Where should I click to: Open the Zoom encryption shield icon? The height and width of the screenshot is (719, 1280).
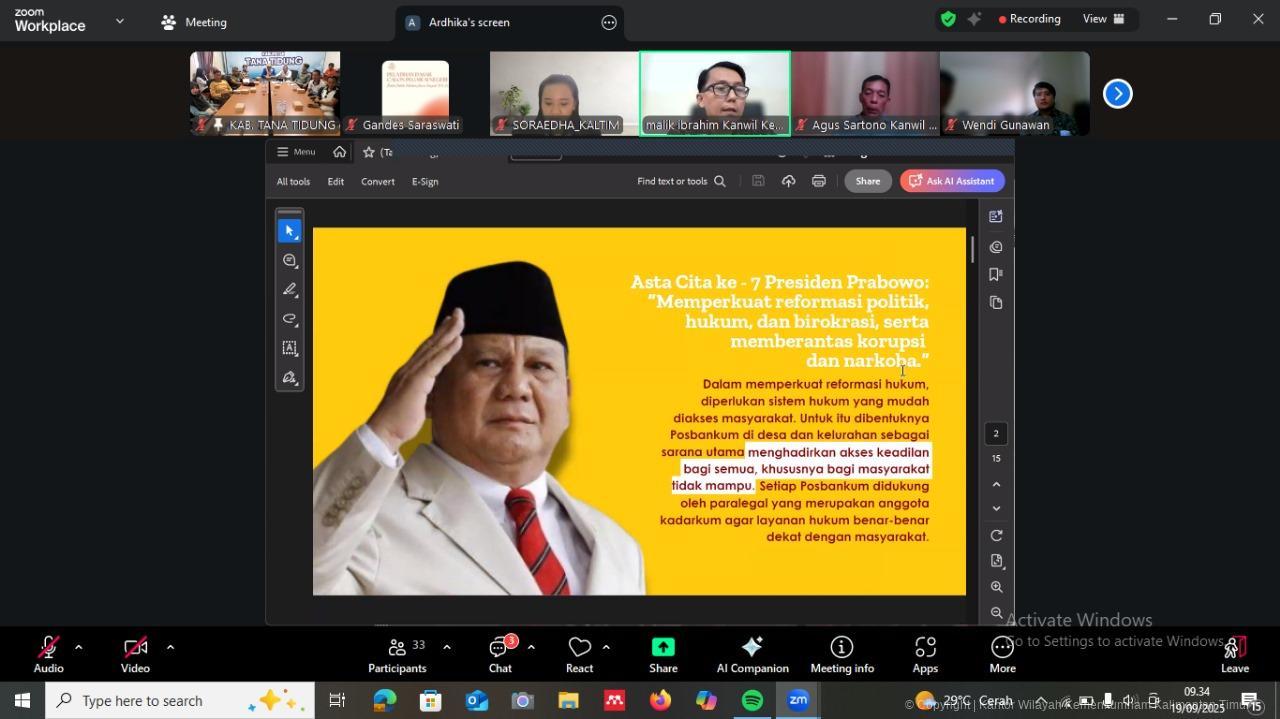tap(948, 19)
